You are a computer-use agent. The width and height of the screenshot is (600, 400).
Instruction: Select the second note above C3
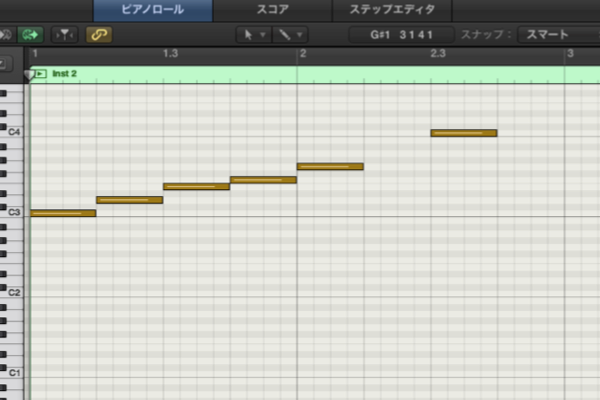coord(130,200)
